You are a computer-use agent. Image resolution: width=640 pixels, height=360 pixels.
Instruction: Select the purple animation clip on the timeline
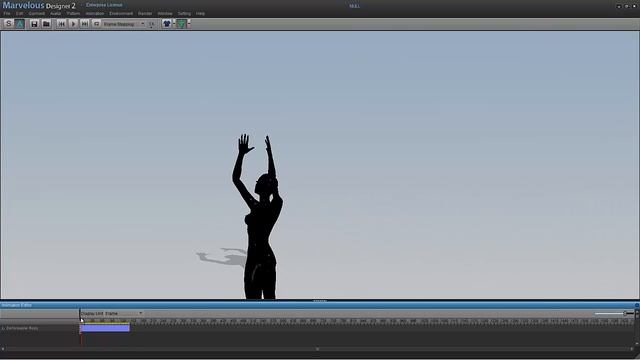tap(105, 328)
